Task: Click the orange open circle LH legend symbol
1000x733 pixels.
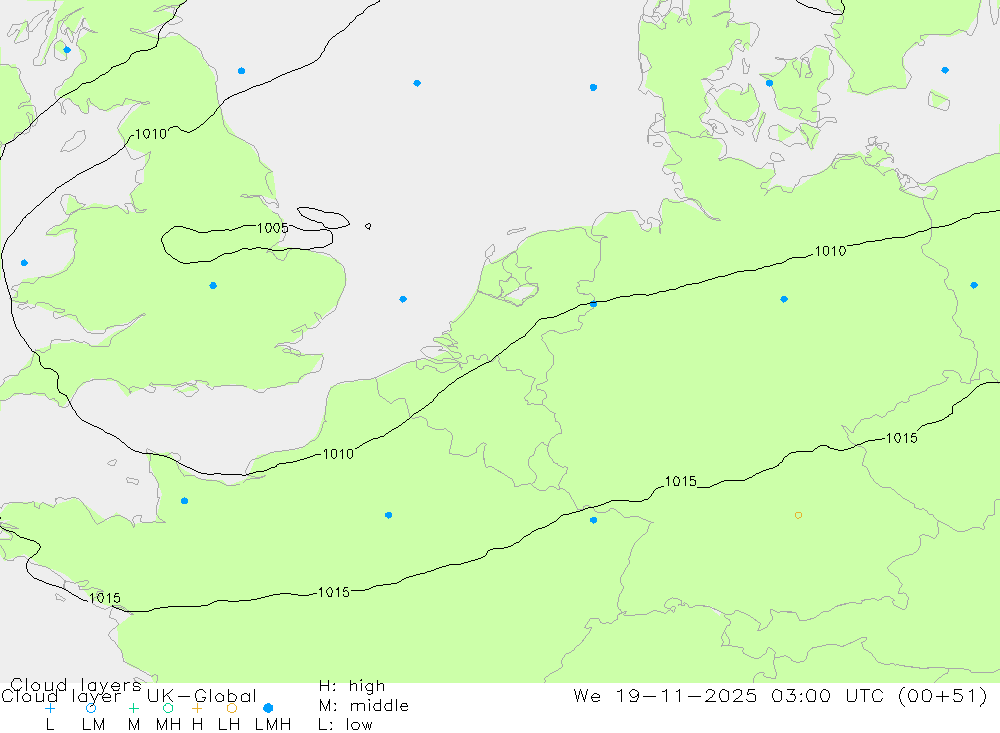Action: point(232,708)
